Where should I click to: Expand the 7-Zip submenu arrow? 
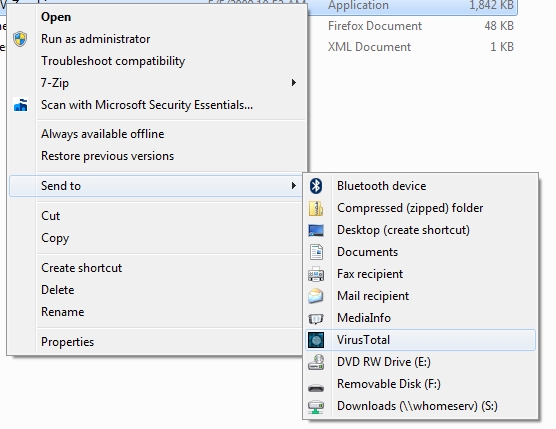(293, 83)
